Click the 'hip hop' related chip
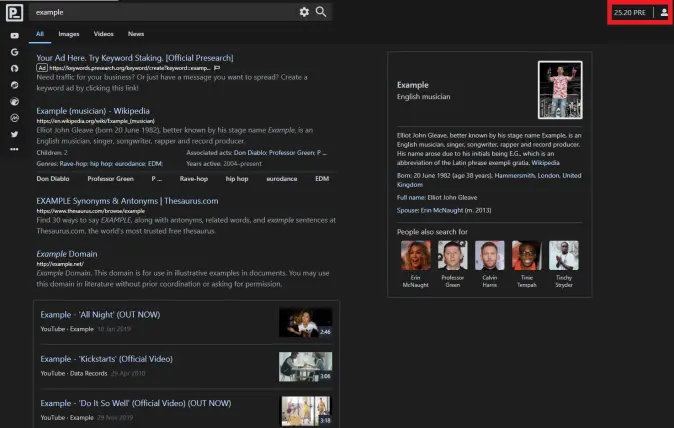 click(237, 179)
